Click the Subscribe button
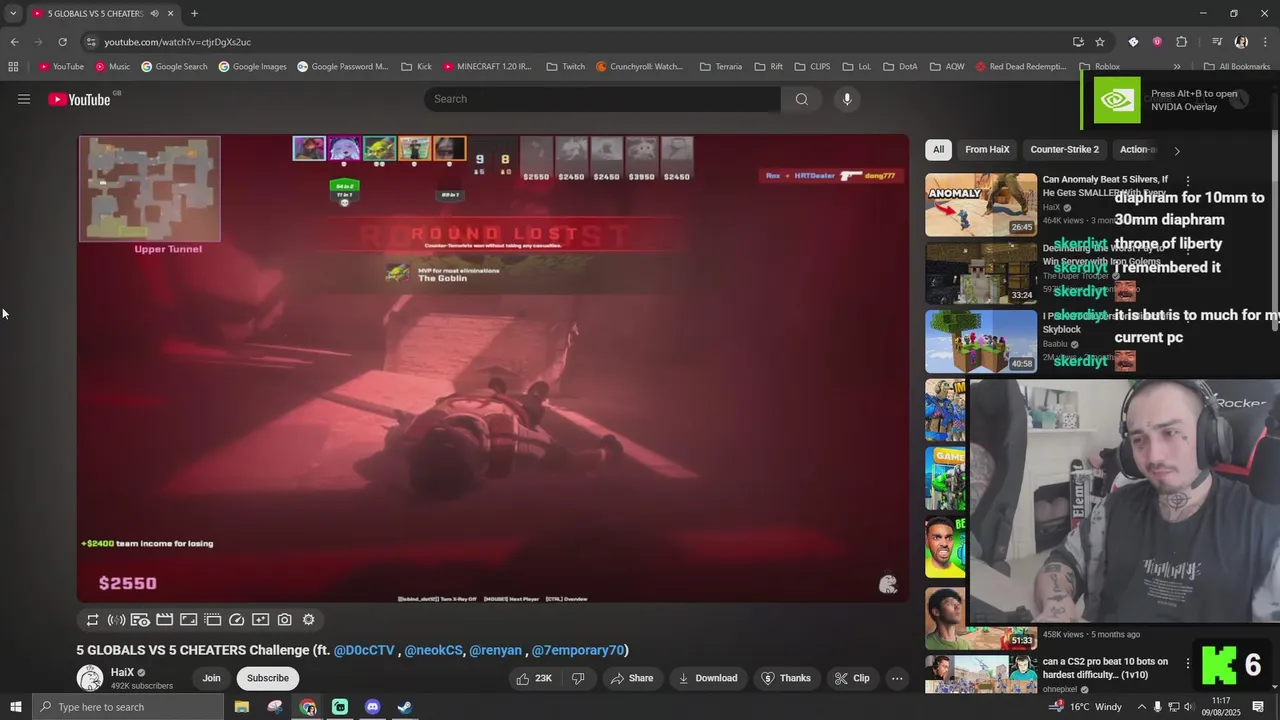Image resolution: width=1280 pixels, height=720 pixels. click(268, 678)
